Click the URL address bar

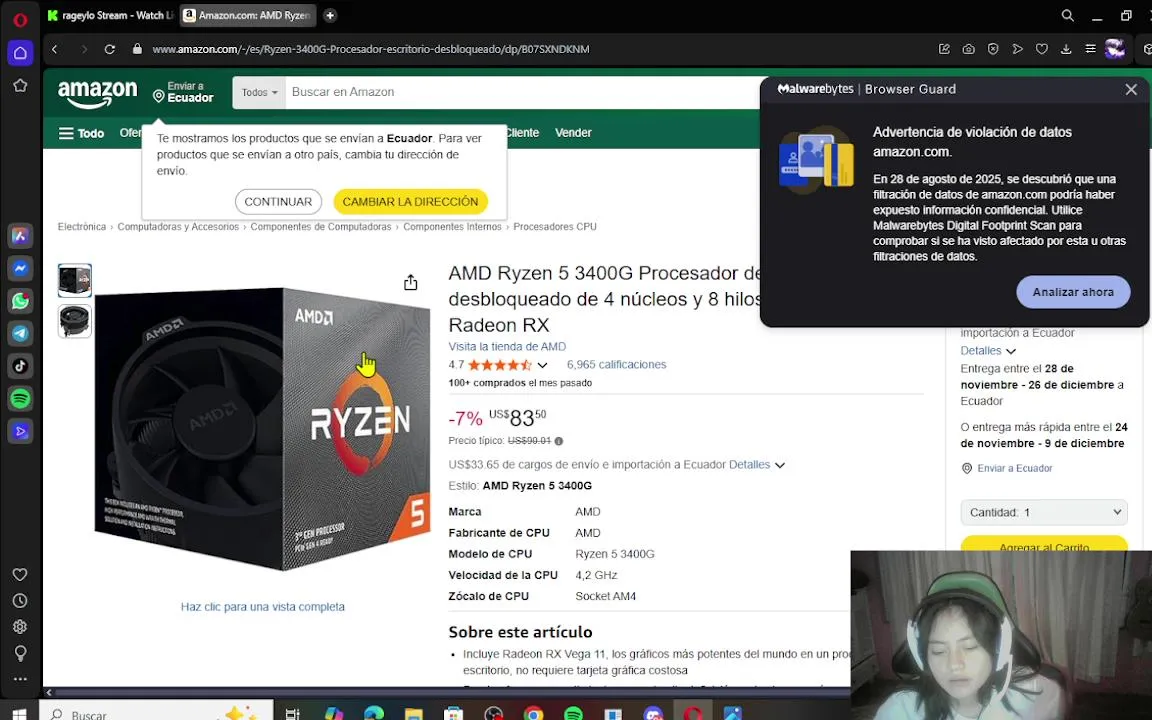[x=370, y=49]
